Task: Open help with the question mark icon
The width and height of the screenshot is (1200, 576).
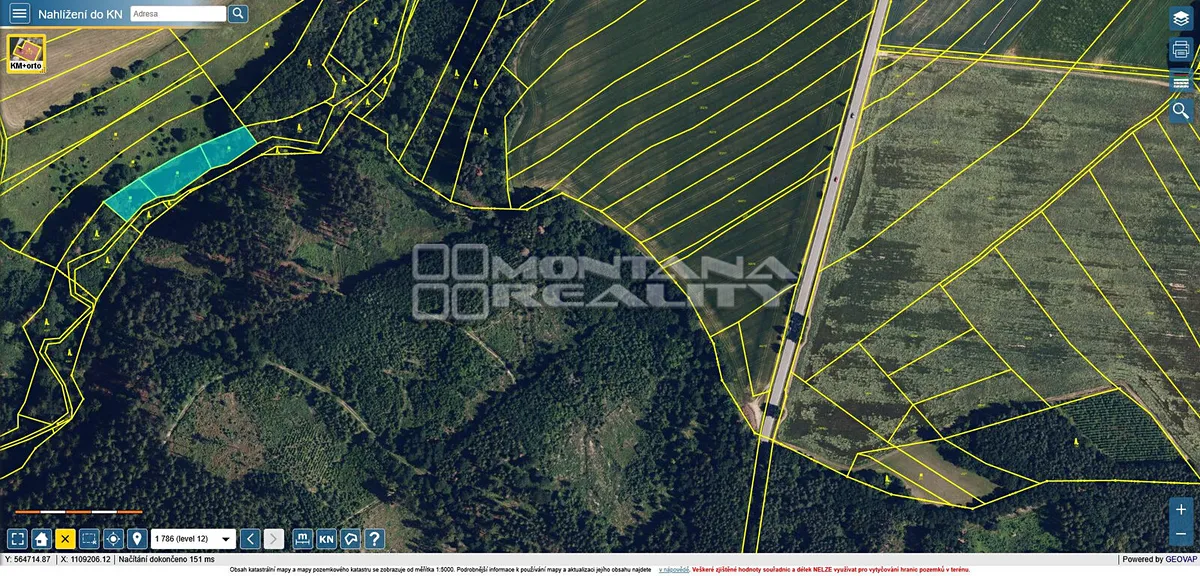Action: [x=374, y=539]
